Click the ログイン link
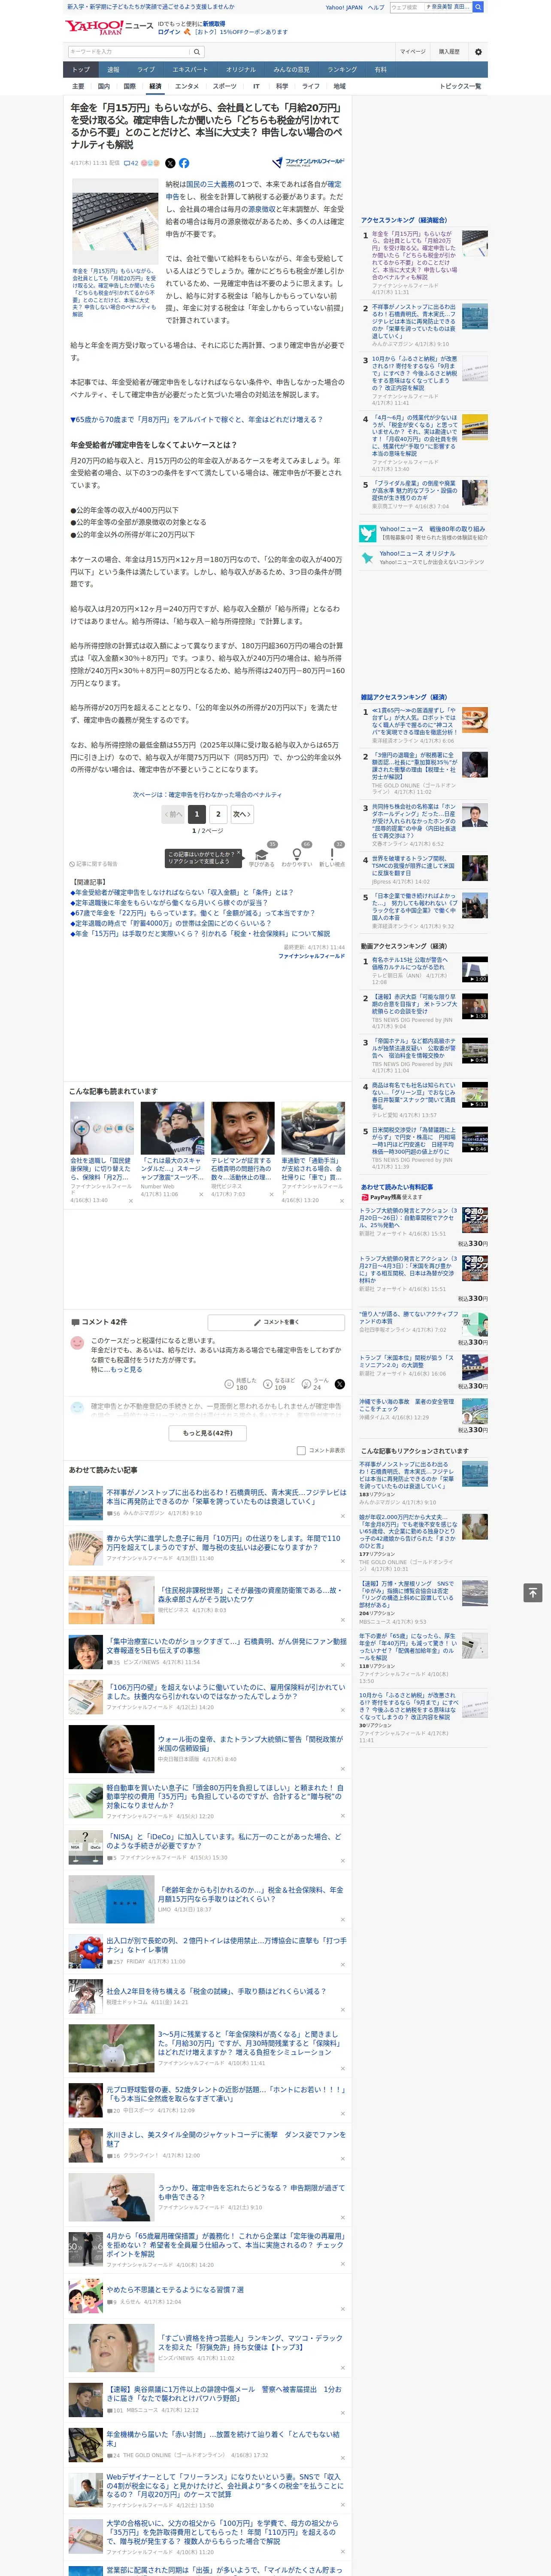The image size is (551, 2576). (169, 32)
